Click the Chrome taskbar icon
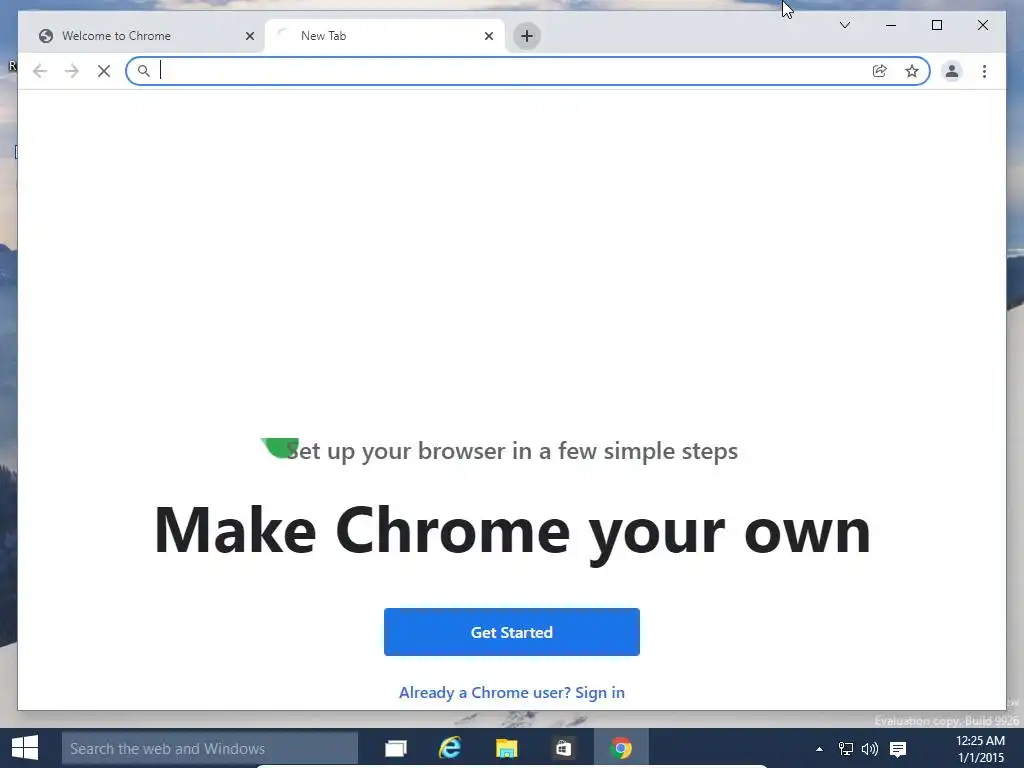The image size is (1024, 768). click(621, 748)
